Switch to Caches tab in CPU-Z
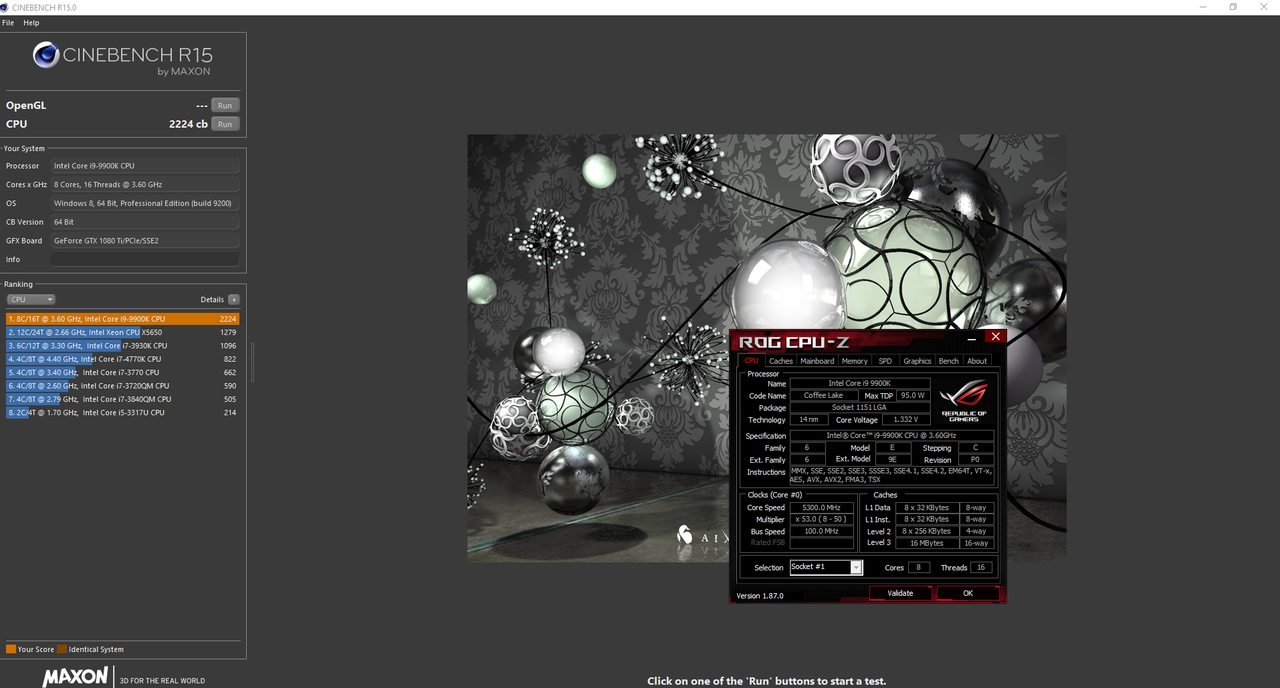The image size is (1280, 688). pyautogui.click(x=781, y=361)
